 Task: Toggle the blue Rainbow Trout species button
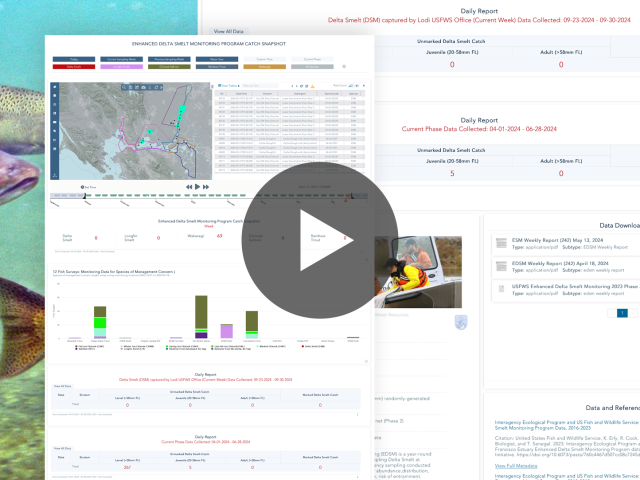coord(217,67)
